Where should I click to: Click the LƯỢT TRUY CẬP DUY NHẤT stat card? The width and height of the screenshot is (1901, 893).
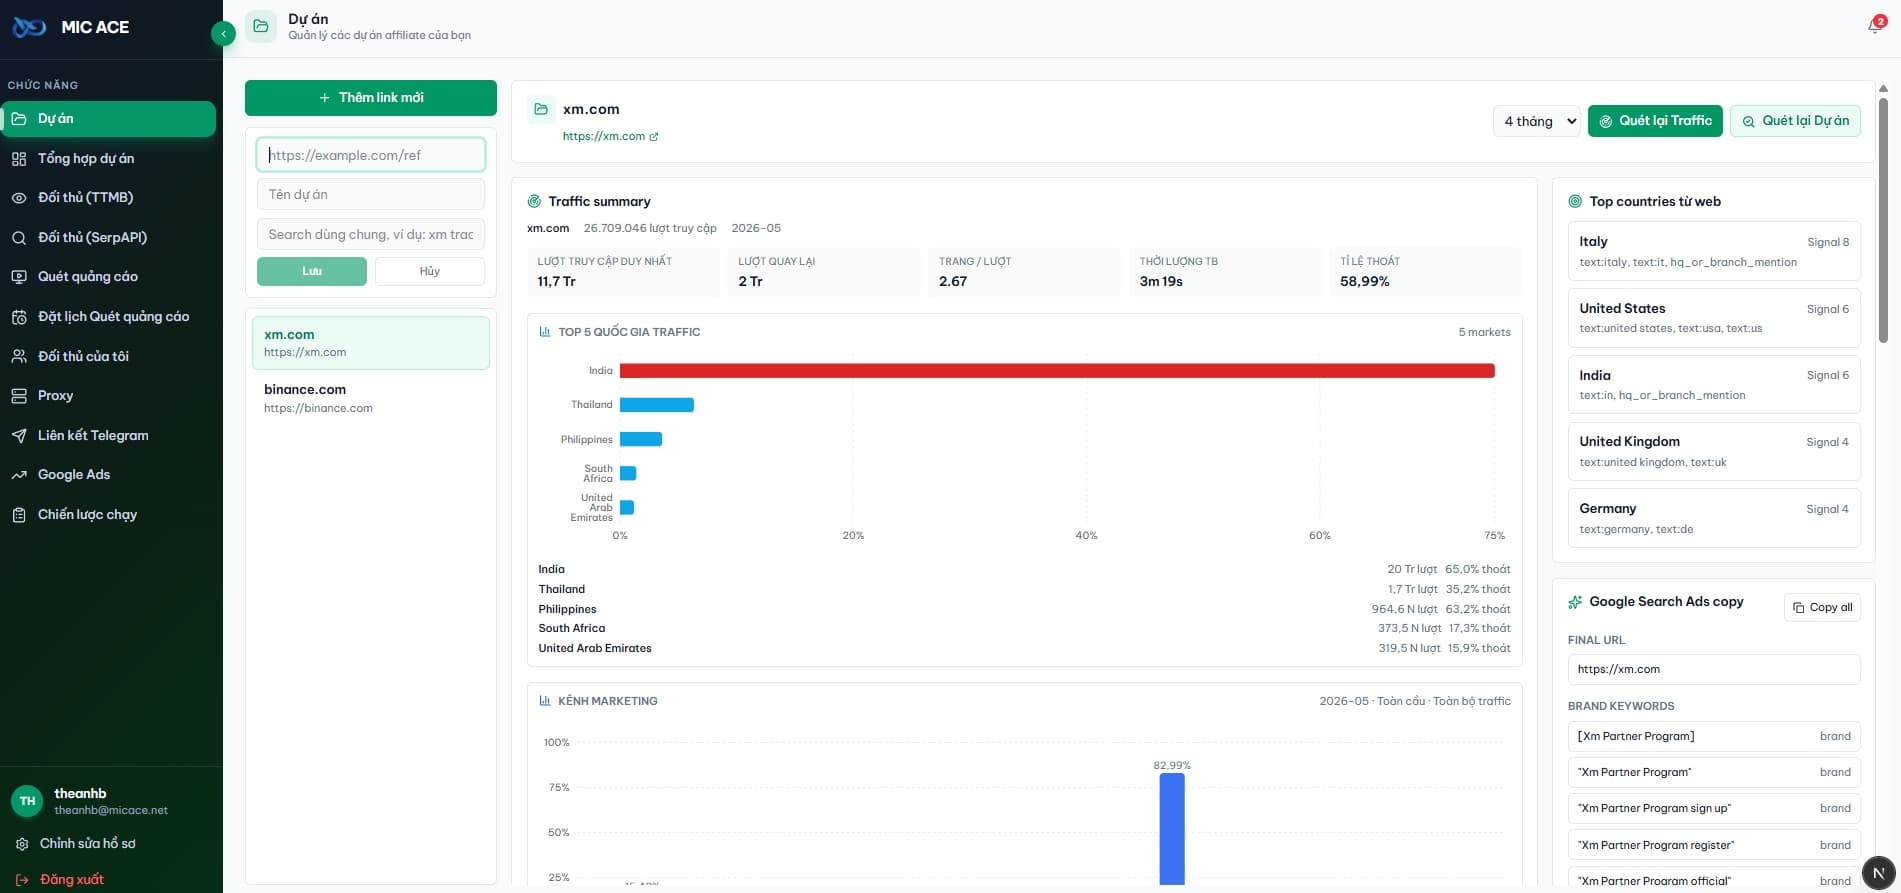(x=623, y=272)
